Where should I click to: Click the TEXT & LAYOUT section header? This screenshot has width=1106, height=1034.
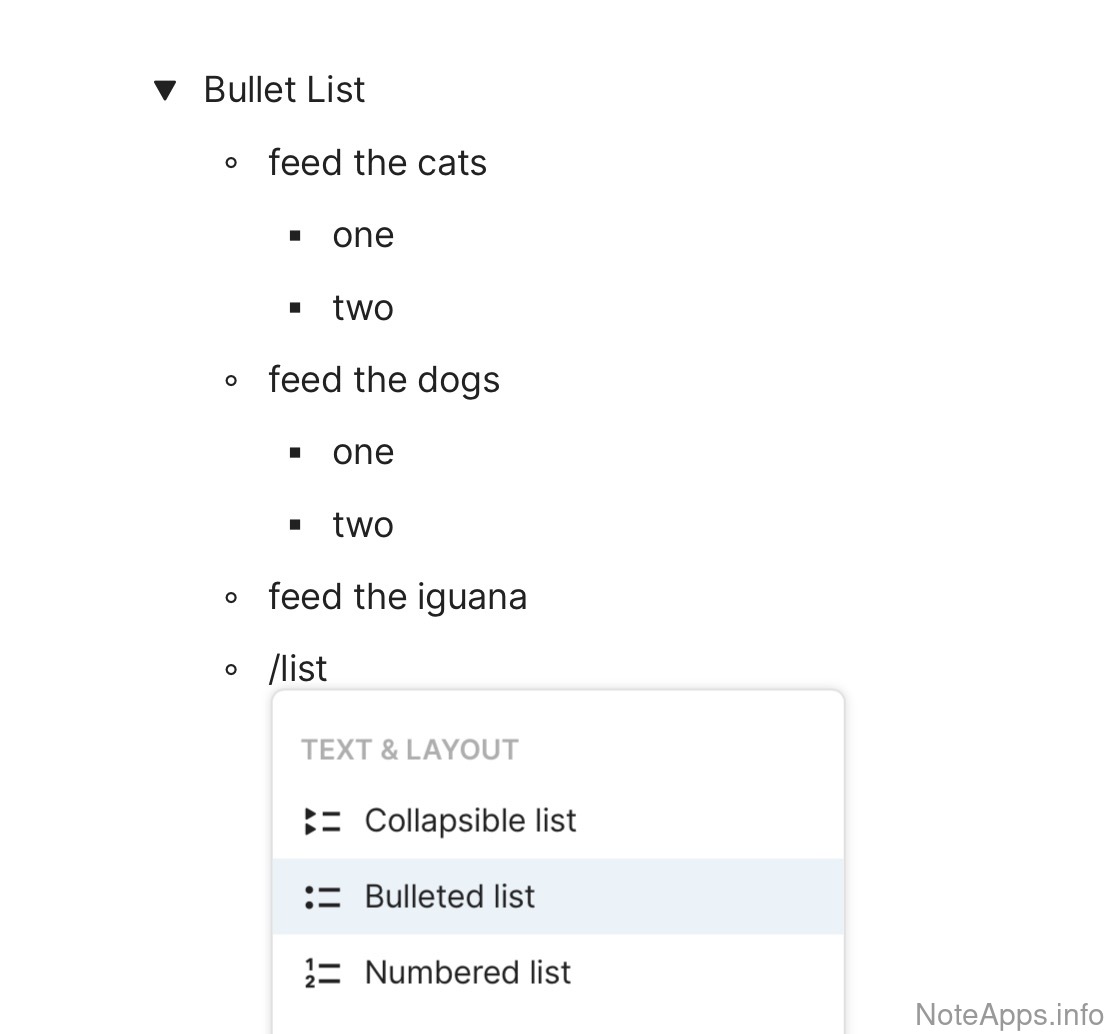(x=410, y=750)
